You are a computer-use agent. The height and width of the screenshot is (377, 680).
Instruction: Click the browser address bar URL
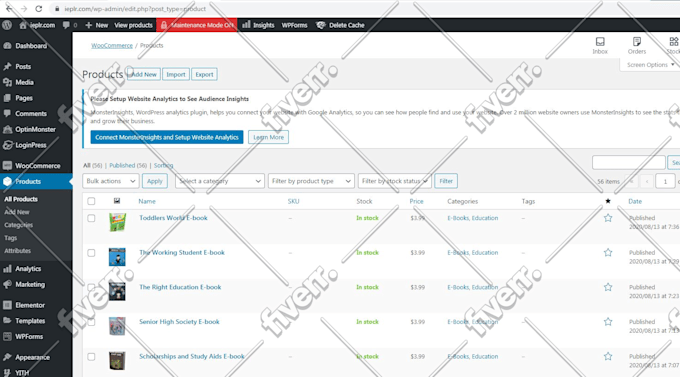point(135,9)
